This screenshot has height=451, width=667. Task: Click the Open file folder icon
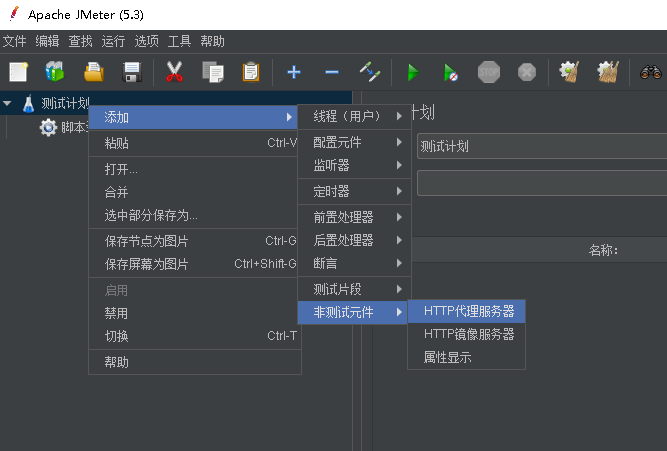point(94,72)
